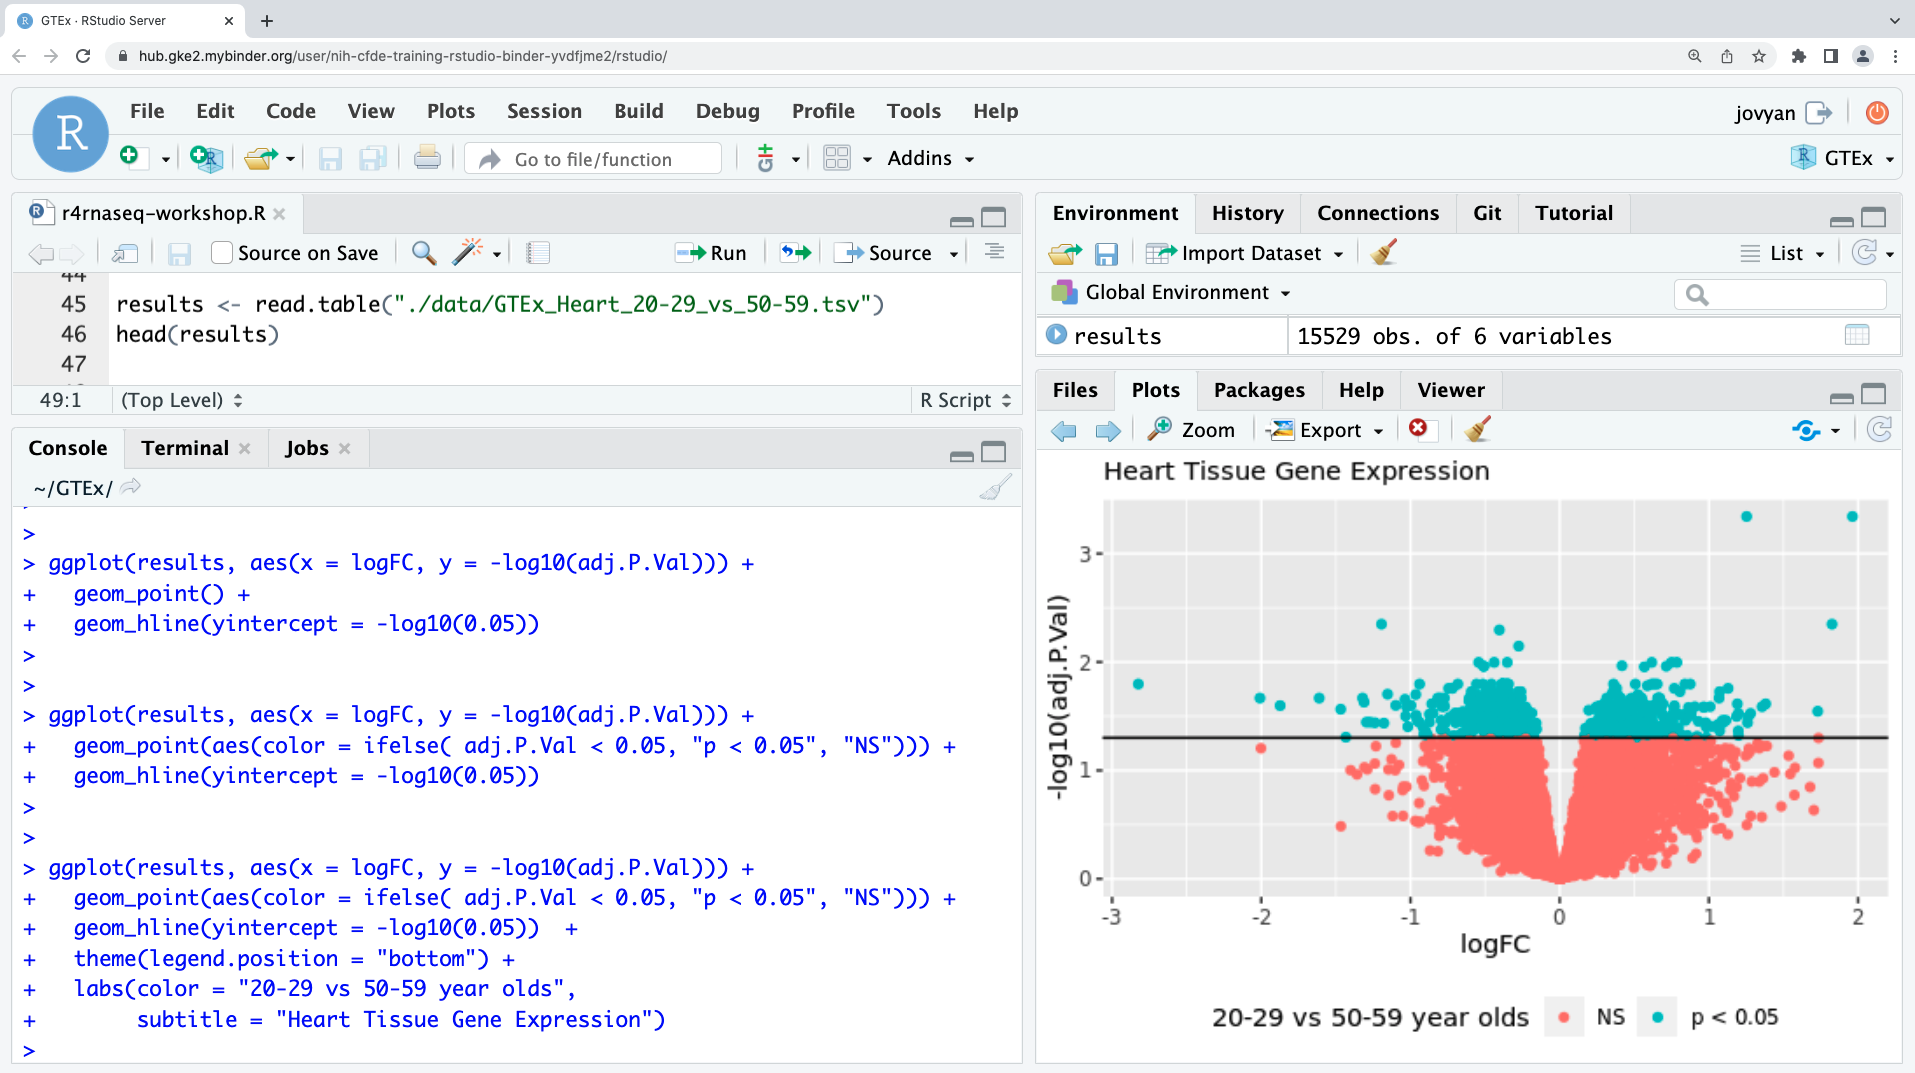1915x1073 pixels.
Task: Click the Find/Replace magnifier in editor
Action: 424,253
